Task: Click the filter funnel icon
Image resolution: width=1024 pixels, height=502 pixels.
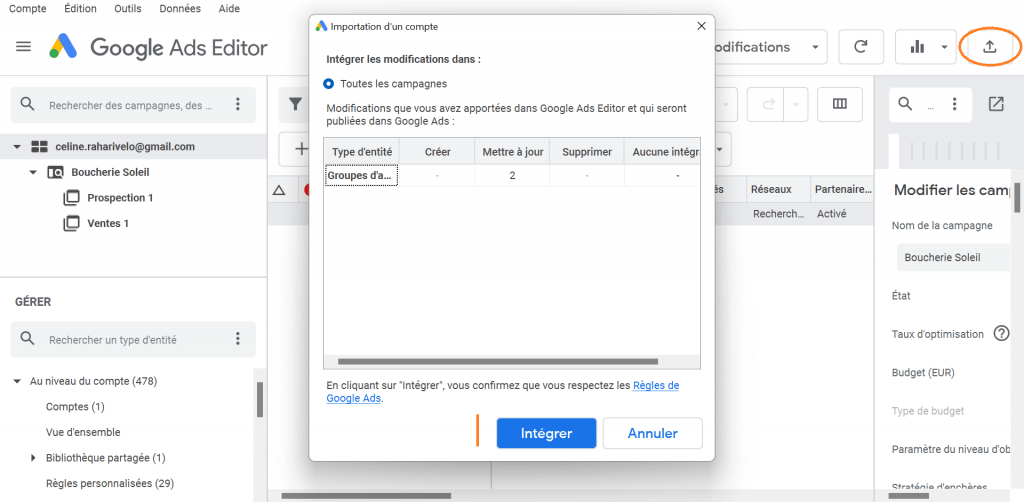Action: pos(295,104)
